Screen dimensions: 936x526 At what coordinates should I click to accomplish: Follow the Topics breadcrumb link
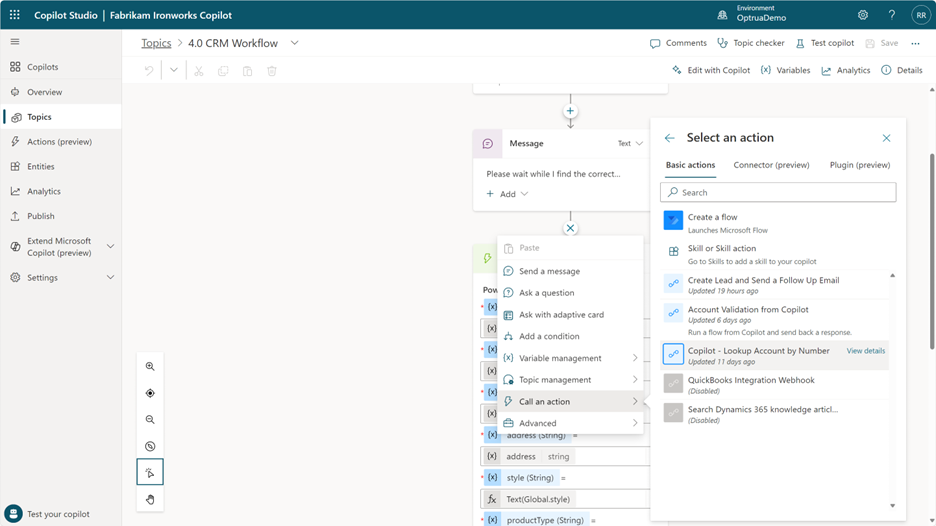coord(156,43)
